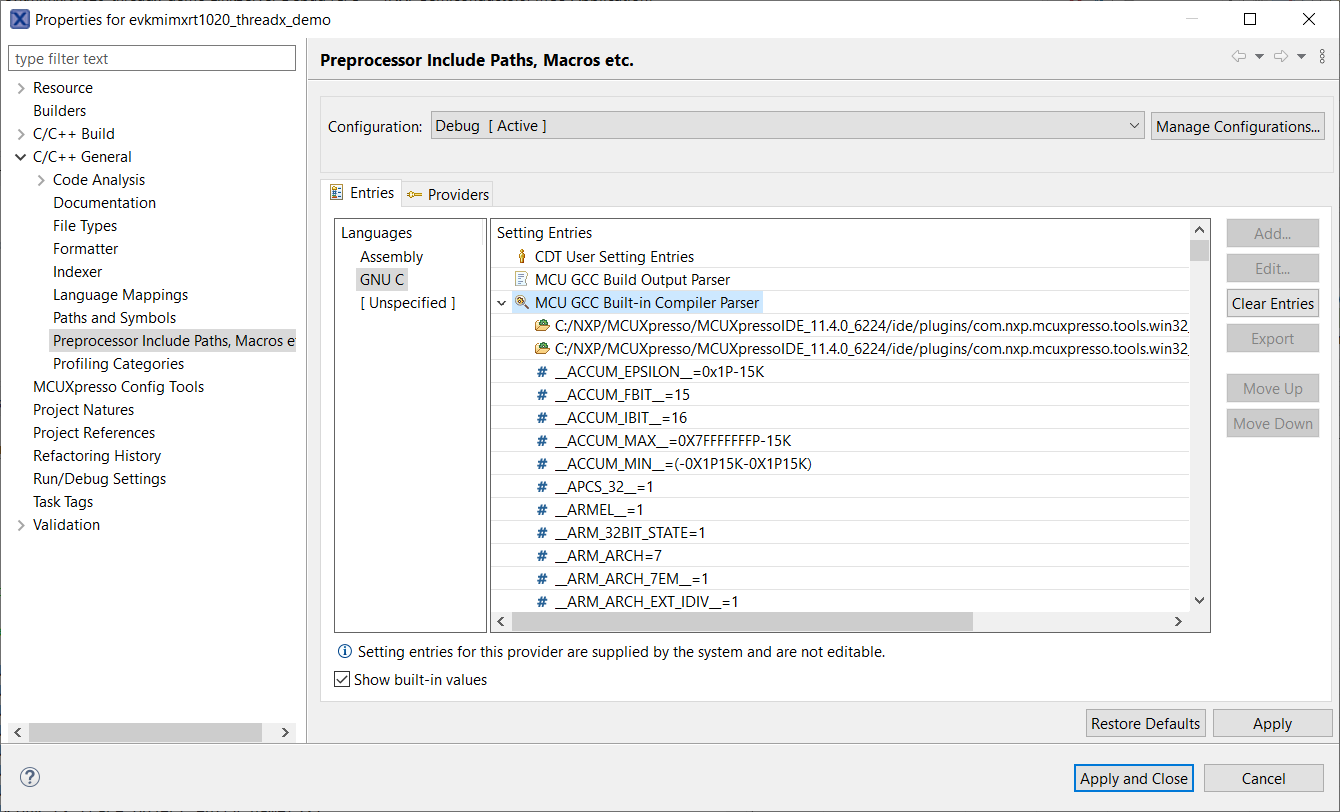1340x812 pixels.
Task: Open the view menu three-dots icon
Action: point(1322,57)
